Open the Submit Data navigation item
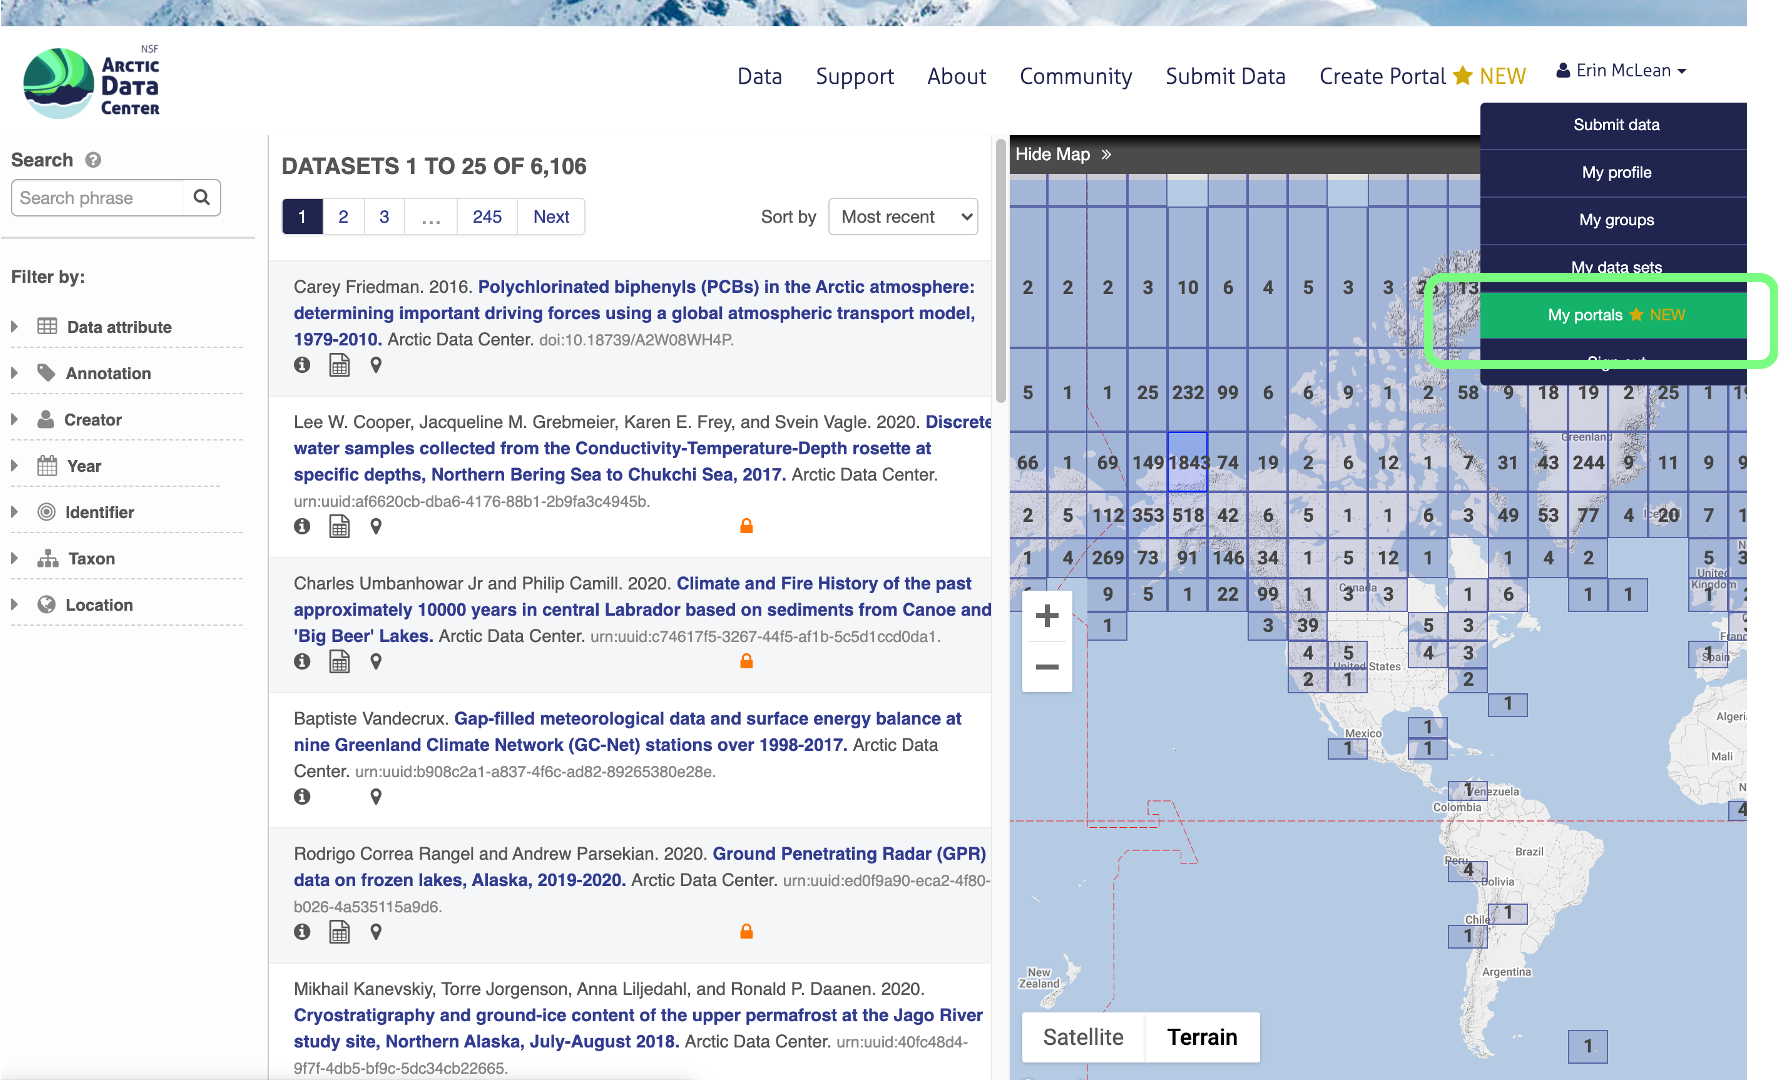The image size is (1778, 1080). [1225, 76]
